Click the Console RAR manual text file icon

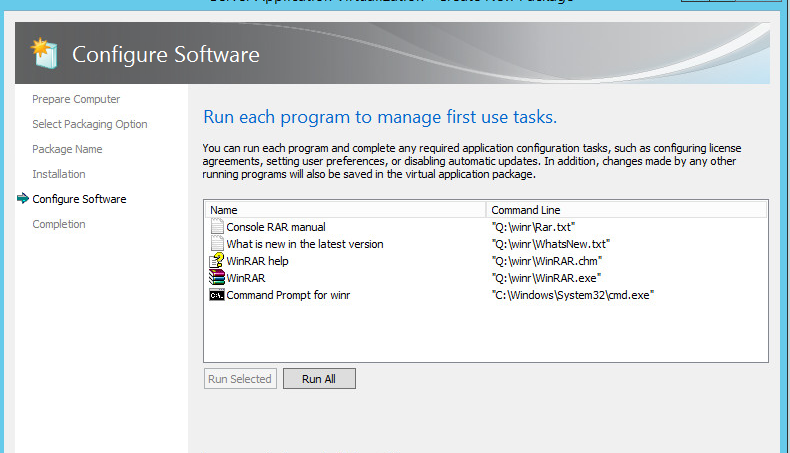point(217,227)
